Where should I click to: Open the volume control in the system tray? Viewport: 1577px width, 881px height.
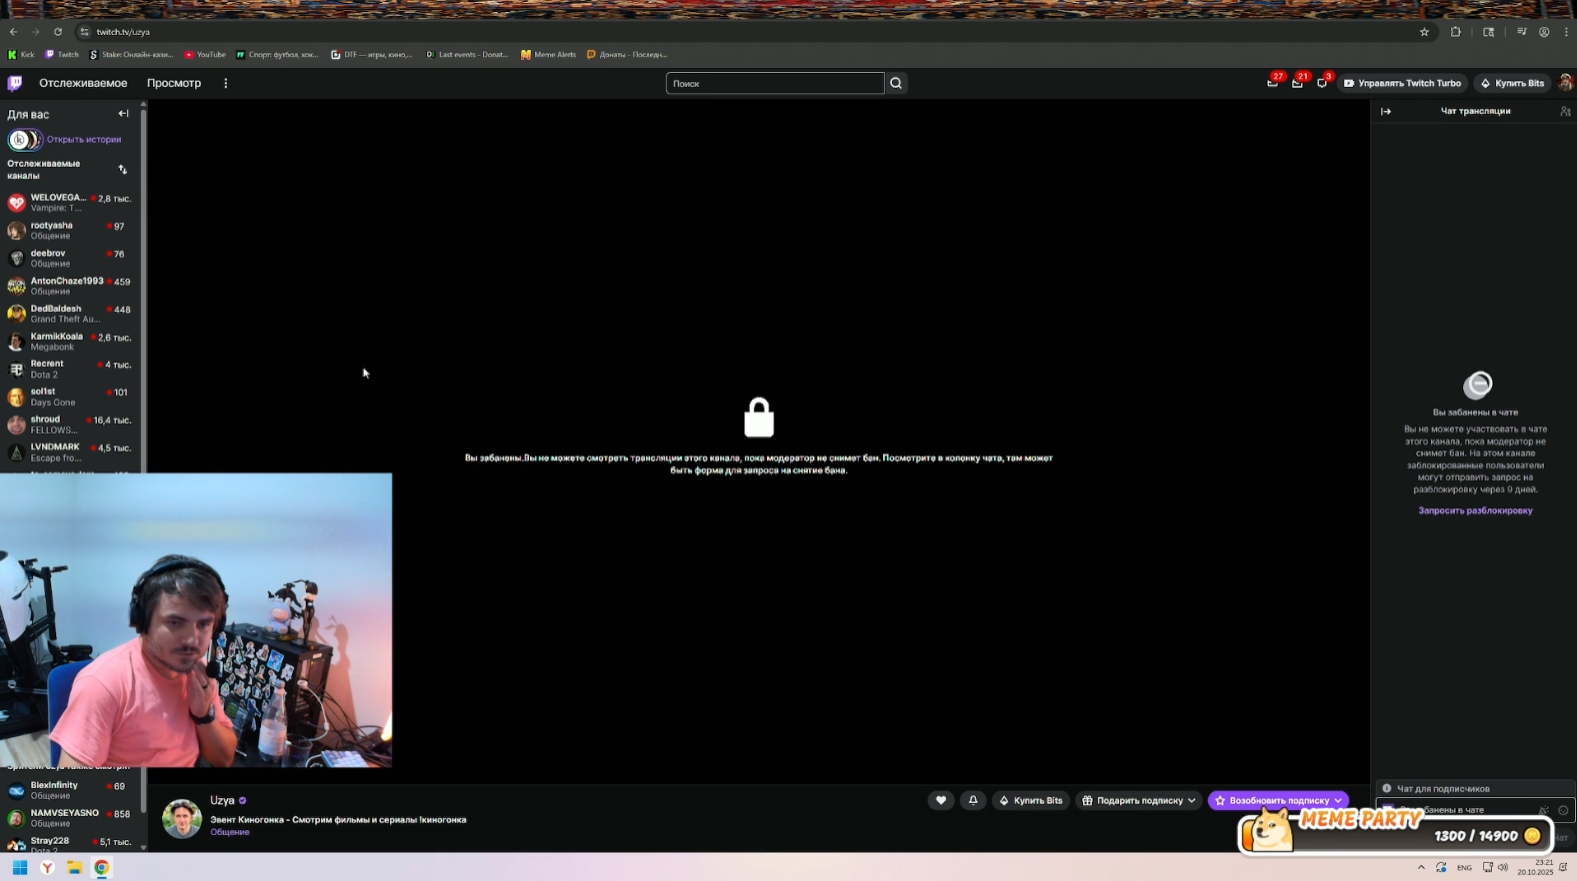click(1502, 867)
